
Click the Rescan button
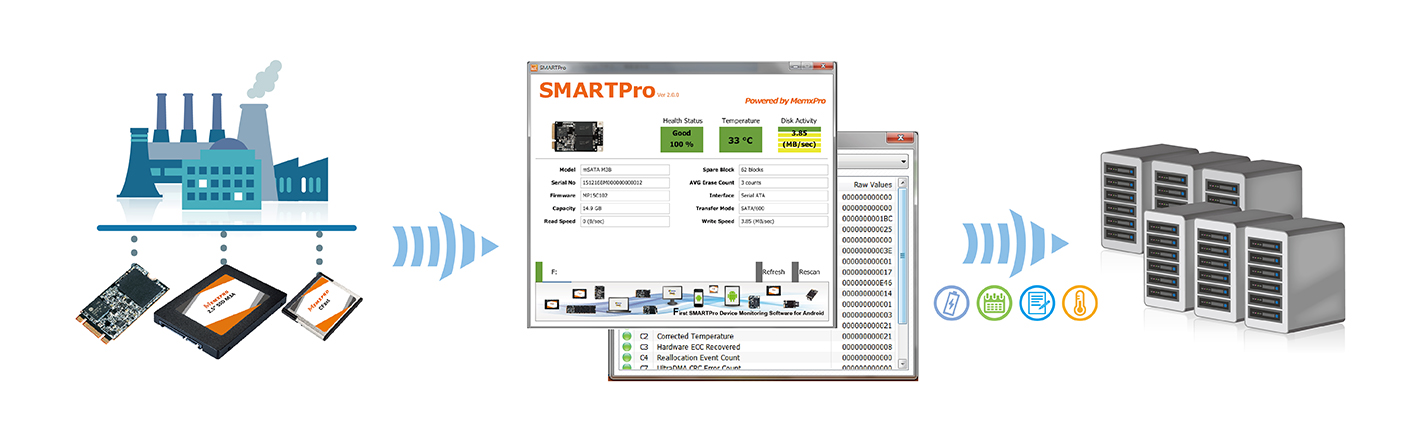point(807,272)
